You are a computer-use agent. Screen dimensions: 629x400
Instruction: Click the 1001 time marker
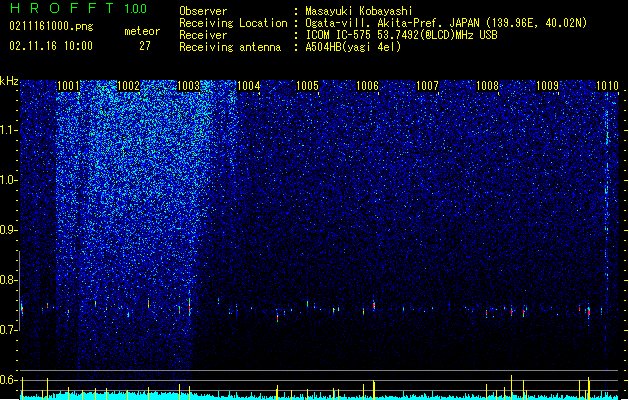pyautogui.click(x=69, y=86)
